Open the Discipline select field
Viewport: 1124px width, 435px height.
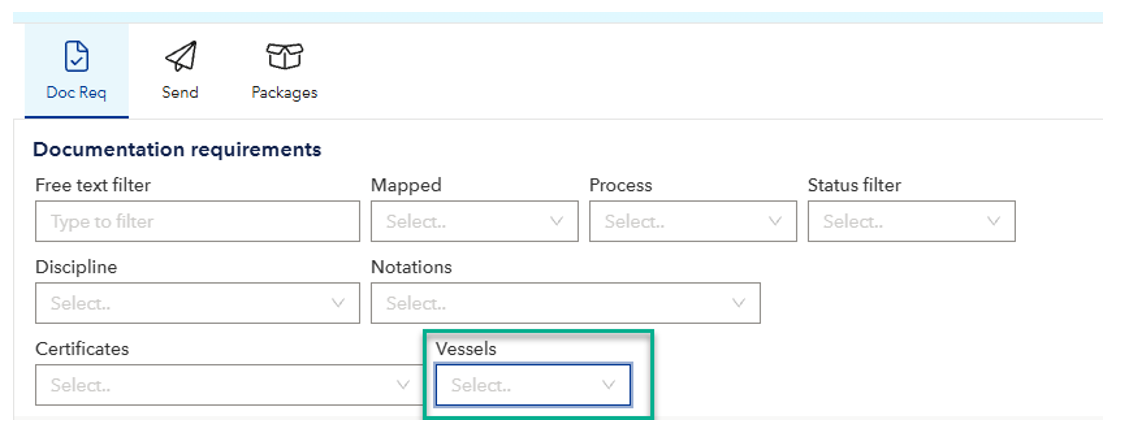click(x=180, y=303)
